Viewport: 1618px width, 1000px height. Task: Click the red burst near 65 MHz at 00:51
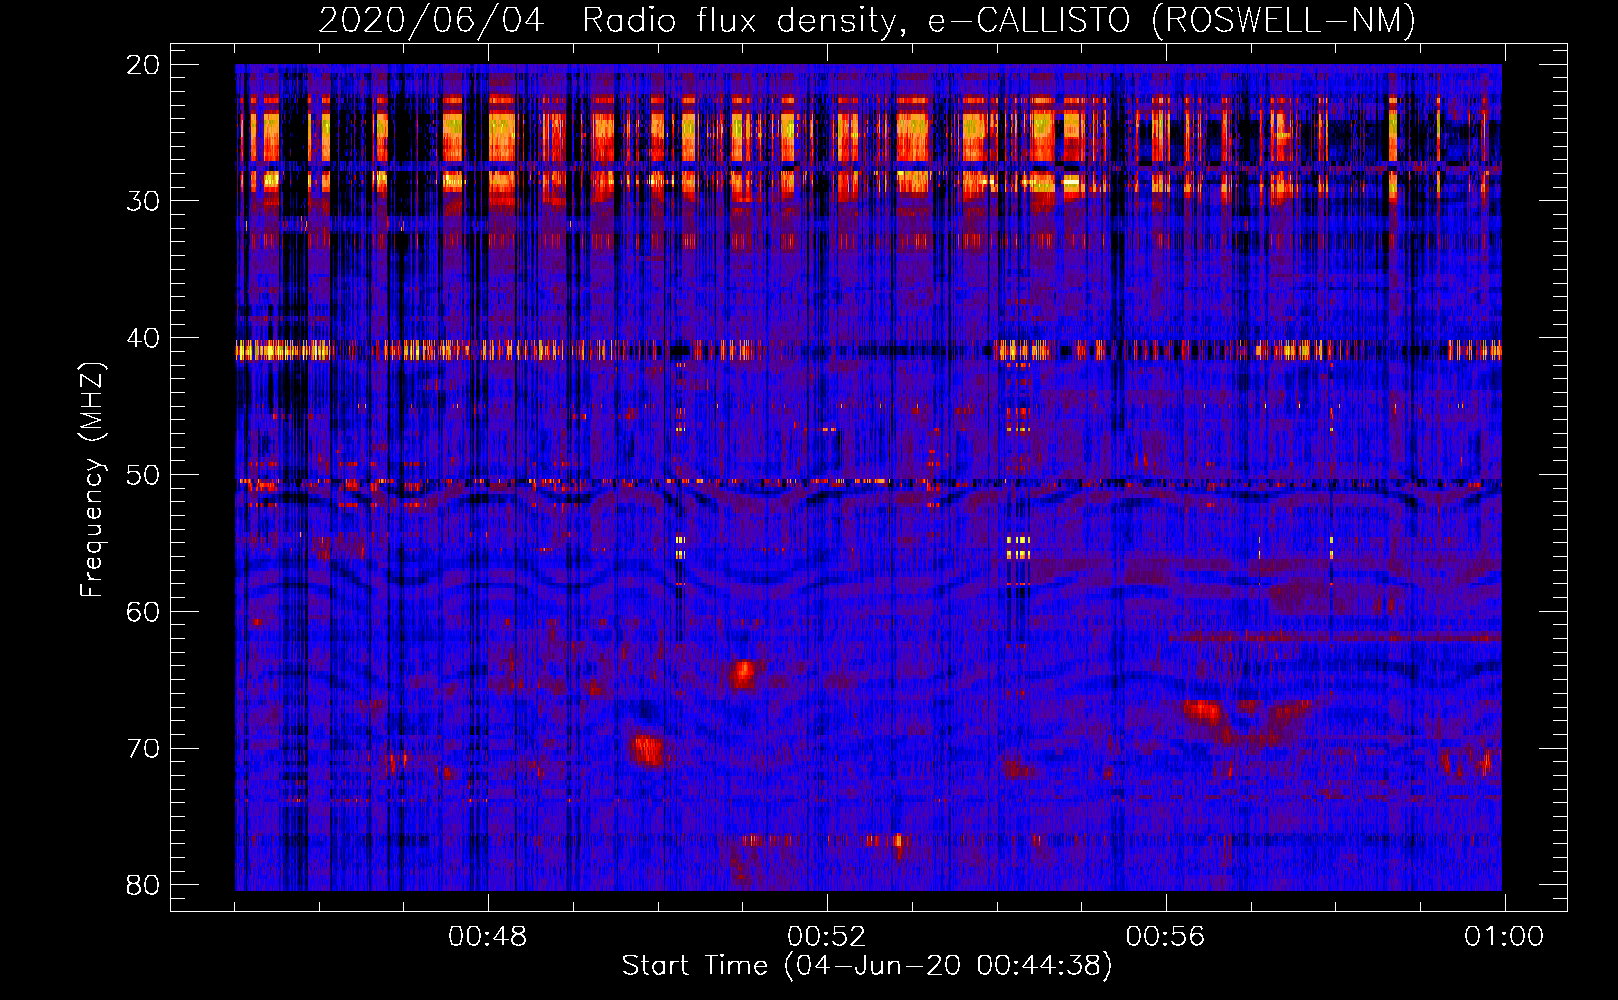(x=743, y=672)
